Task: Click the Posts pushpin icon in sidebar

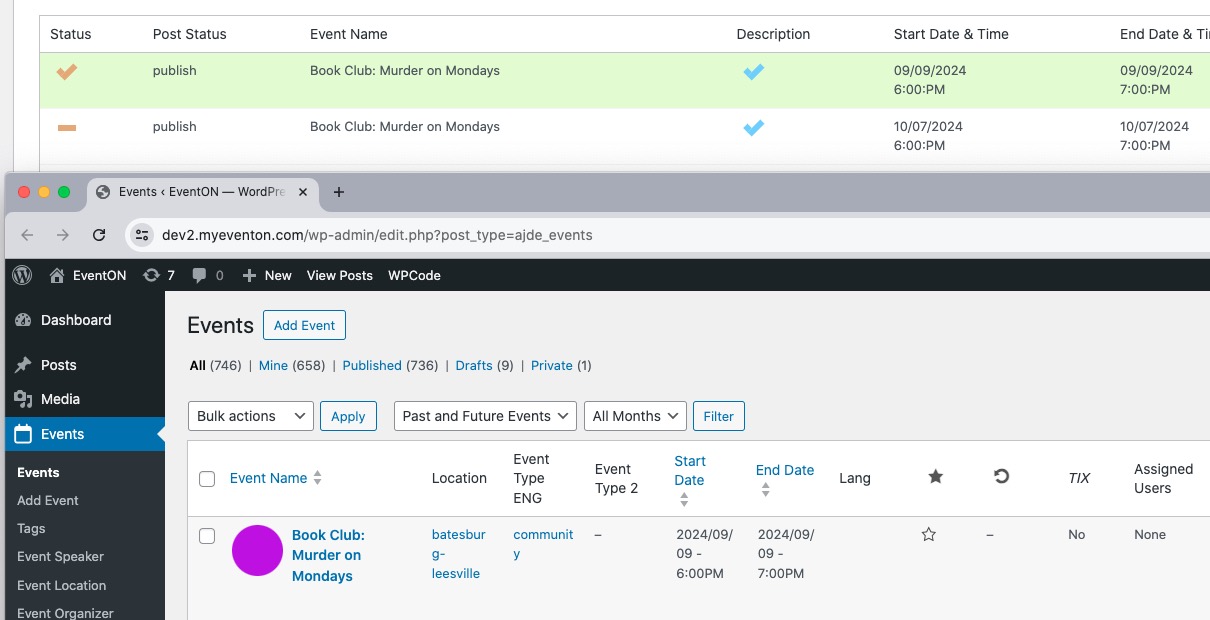Action: point(24,365)
